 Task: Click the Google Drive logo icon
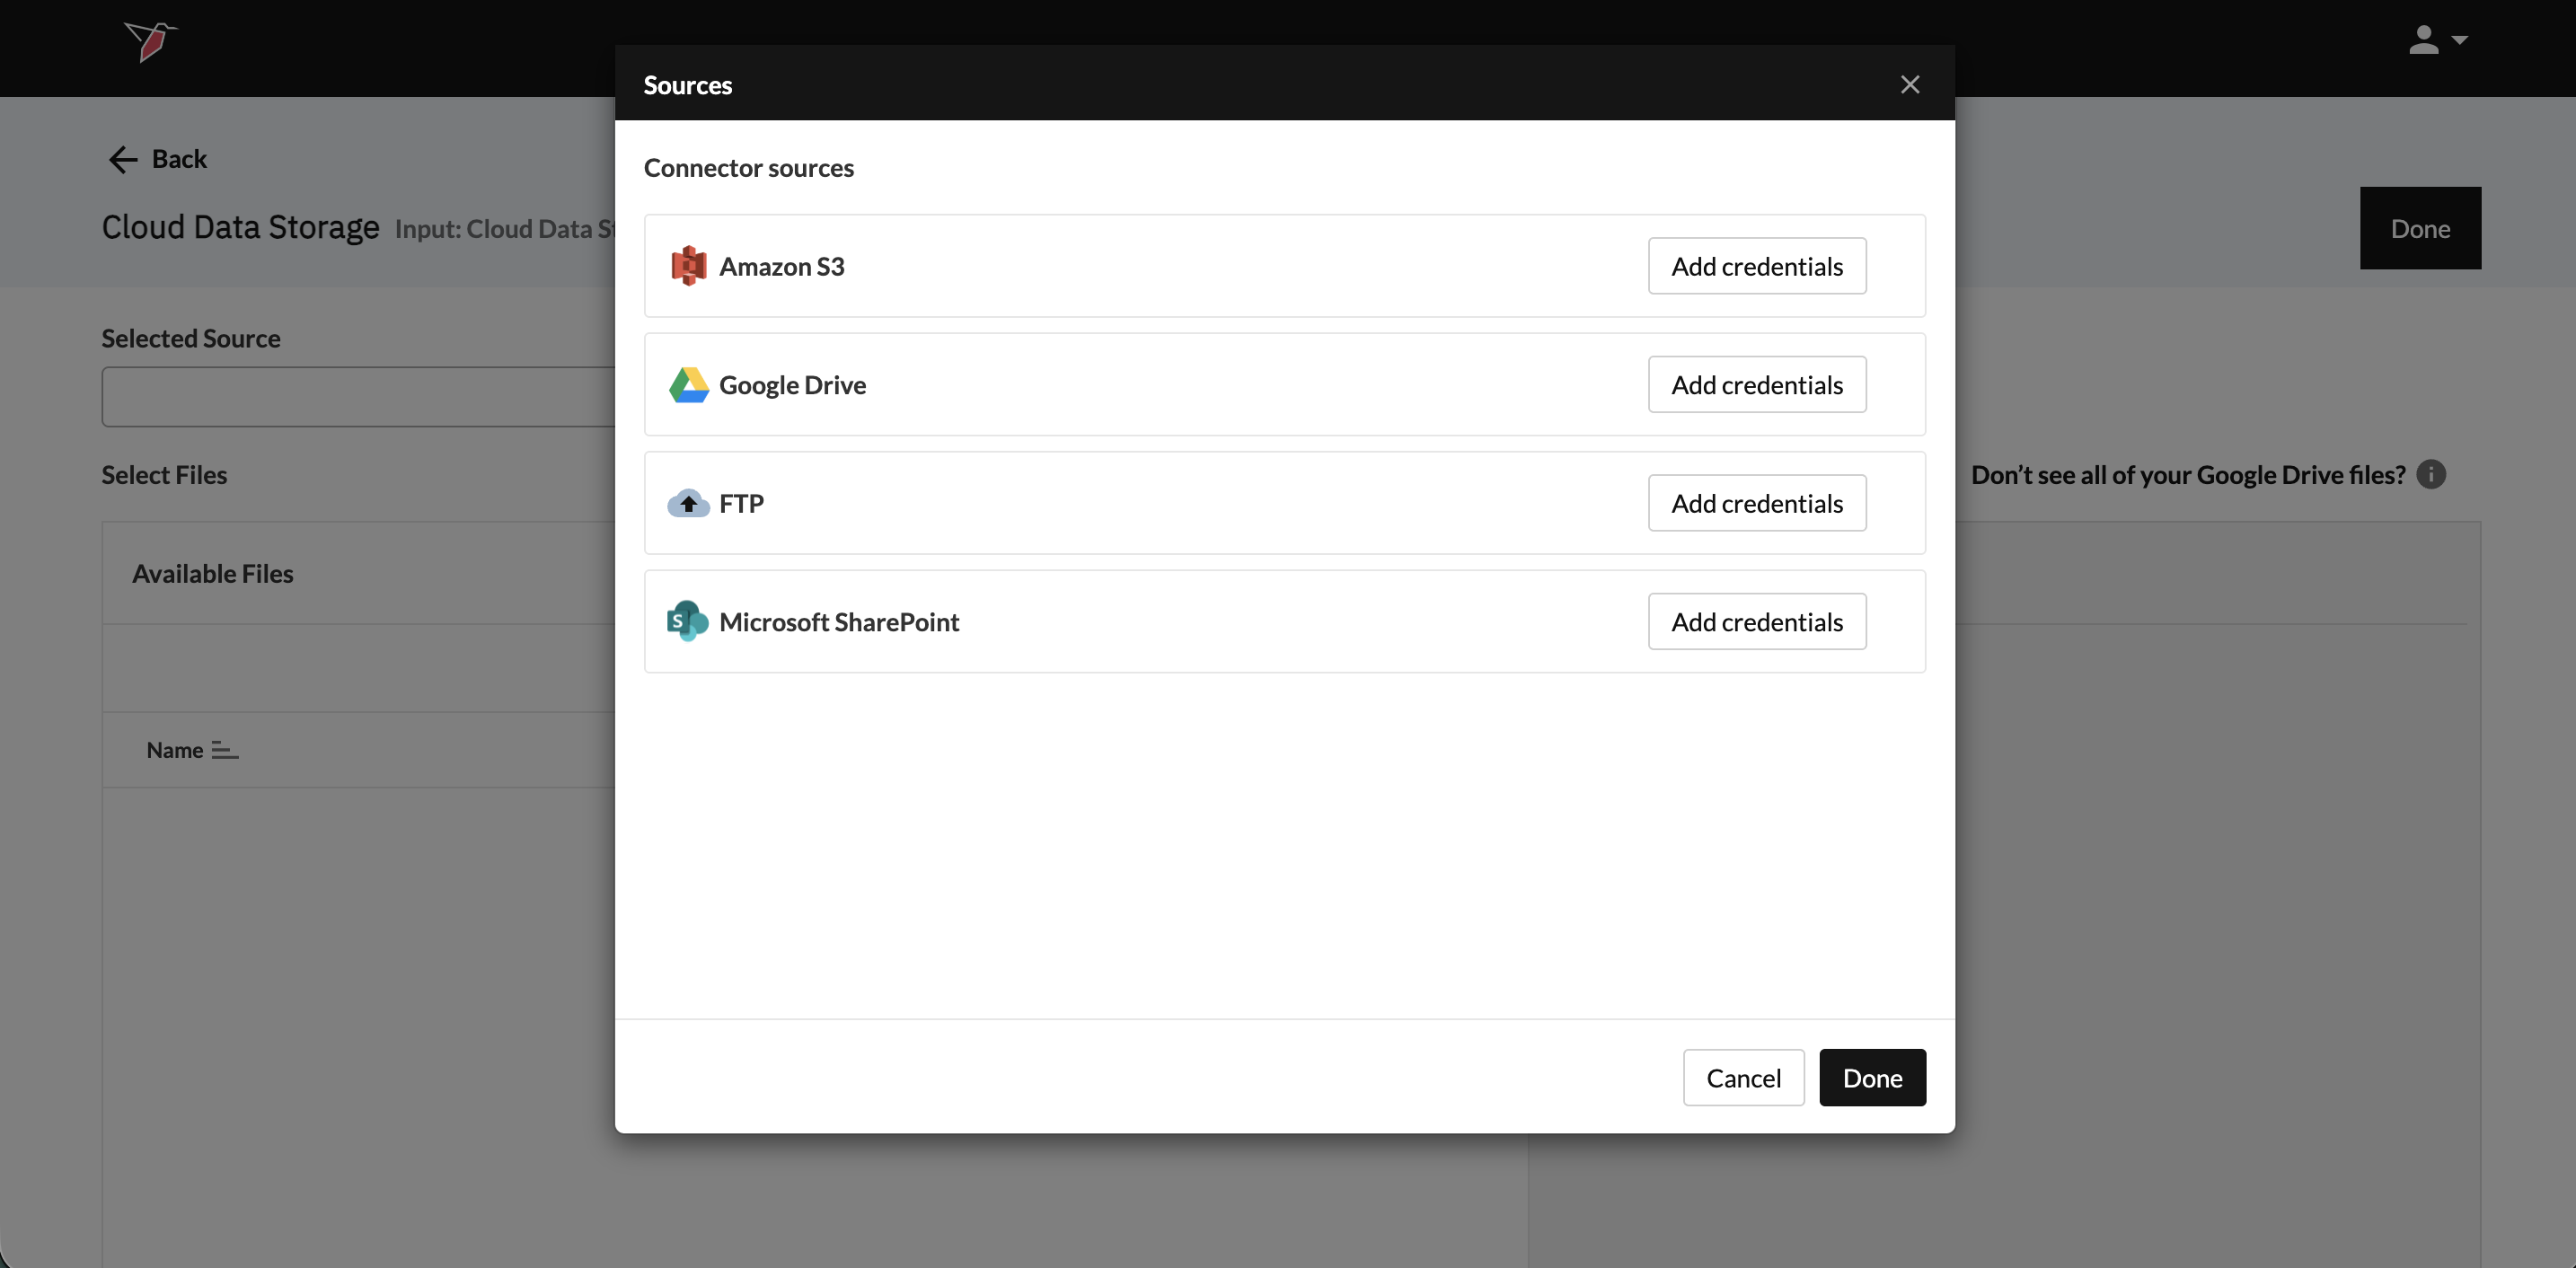pos(688,385)
